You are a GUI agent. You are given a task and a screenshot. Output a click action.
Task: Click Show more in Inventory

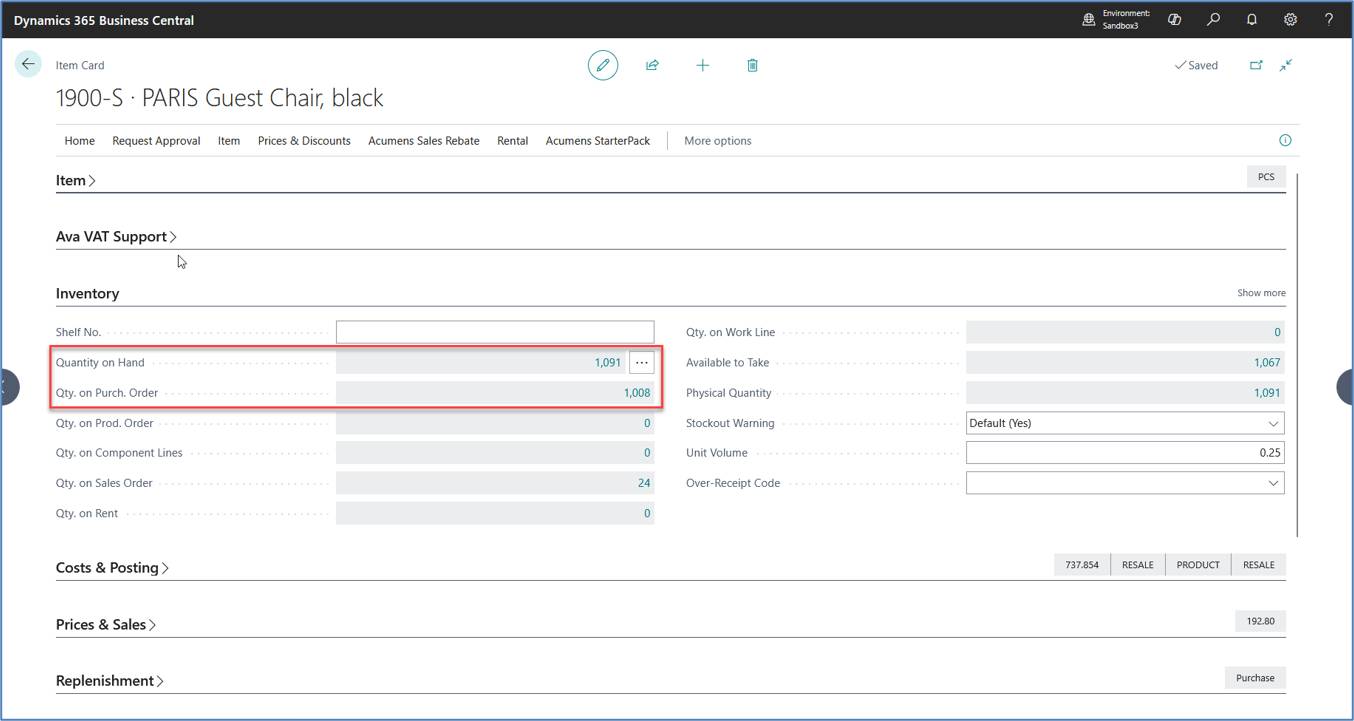point(1261,293)
